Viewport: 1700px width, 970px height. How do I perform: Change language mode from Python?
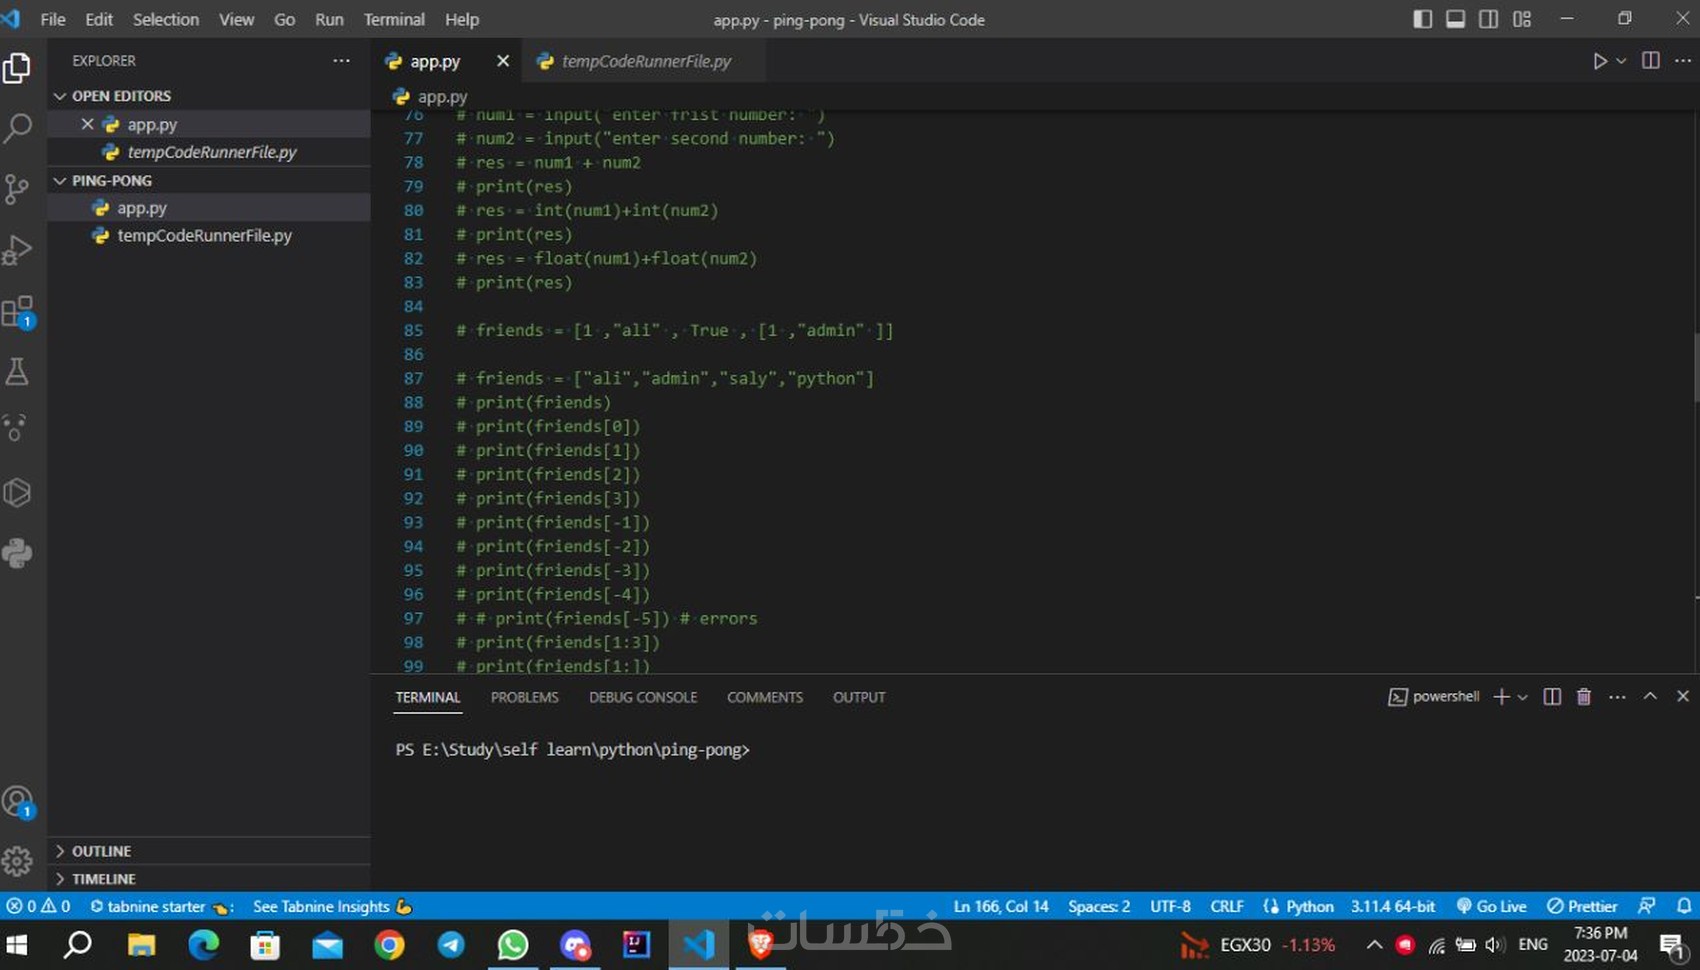(x=1309, y=906)
